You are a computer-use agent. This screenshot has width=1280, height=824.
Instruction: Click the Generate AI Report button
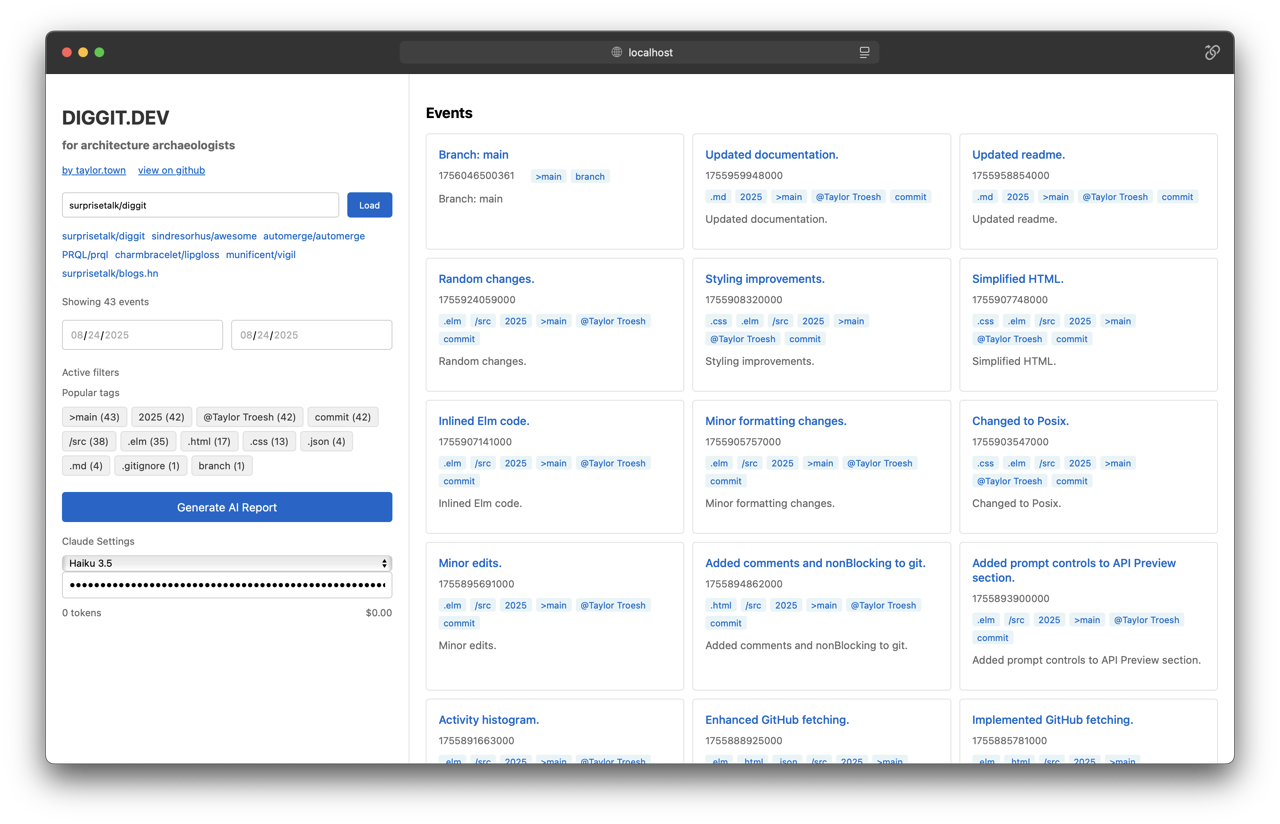pos(227,507)
